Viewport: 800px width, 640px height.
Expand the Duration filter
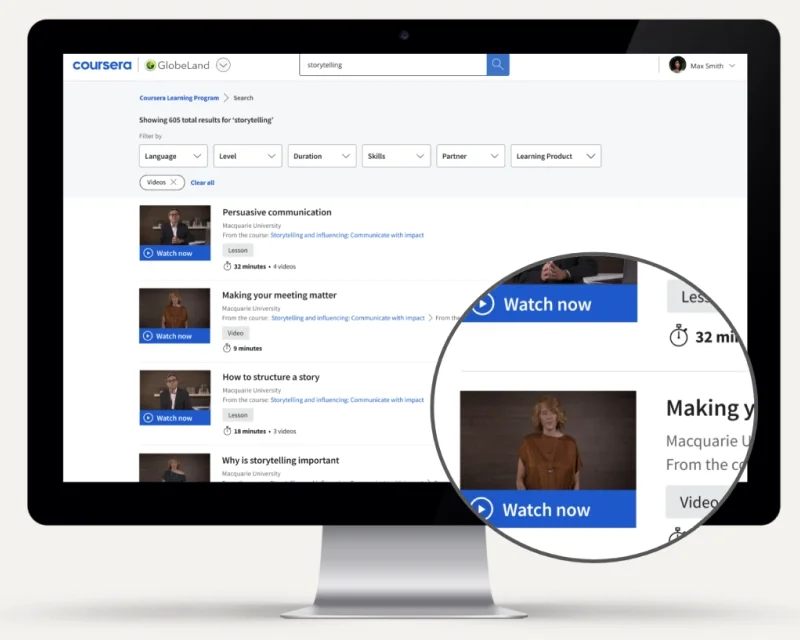pyautogui.click(x=321, y=156)
